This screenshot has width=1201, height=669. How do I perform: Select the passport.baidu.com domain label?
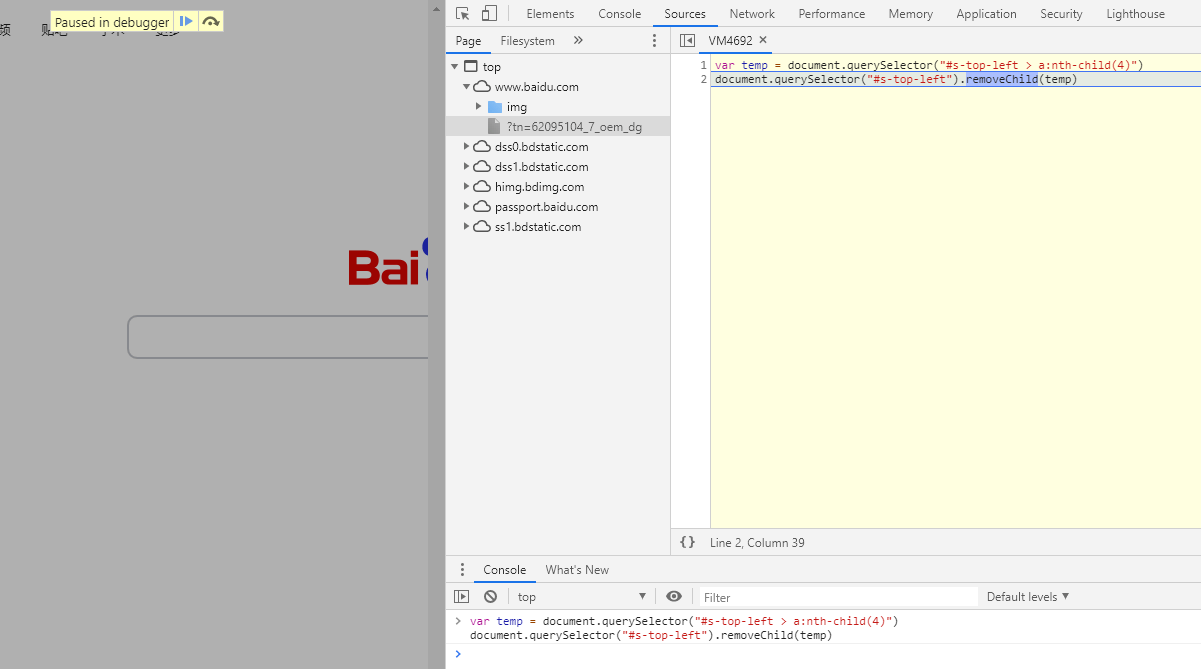(x=546, y=207)
